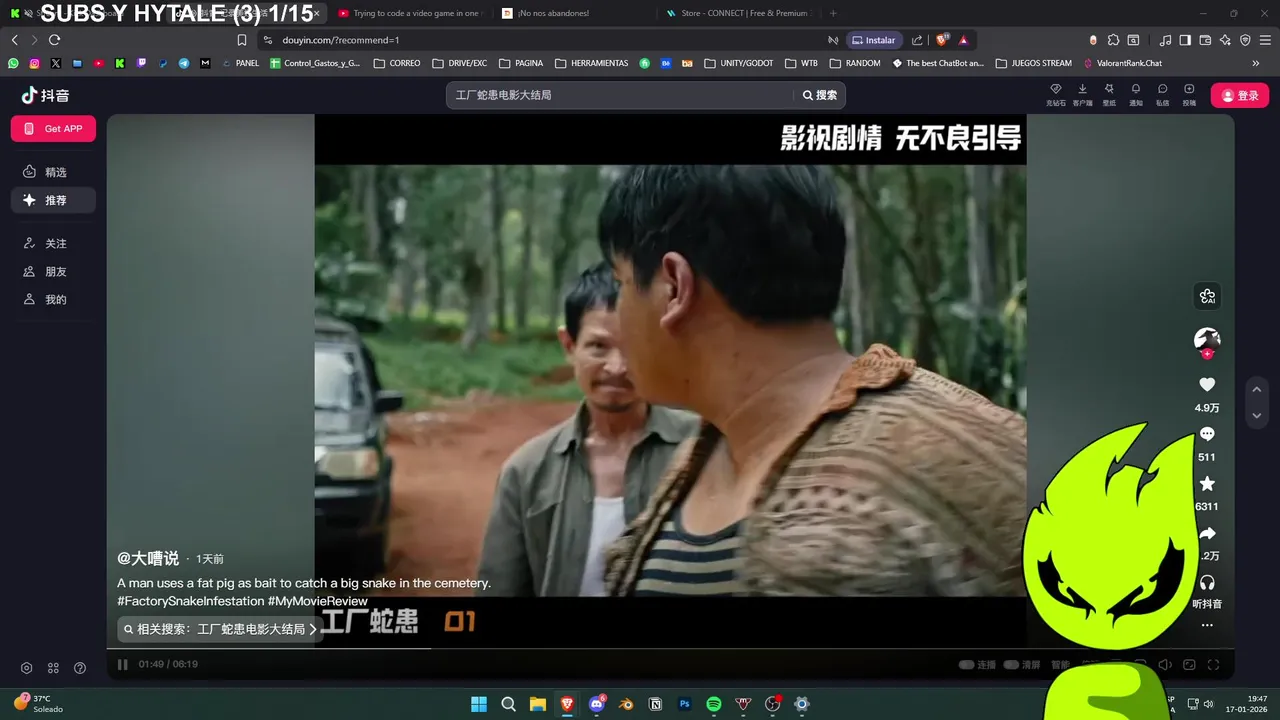The width and height of the screenshot is (1280, 720).
Task: Click into the Douyin search field
Action: 620,95
